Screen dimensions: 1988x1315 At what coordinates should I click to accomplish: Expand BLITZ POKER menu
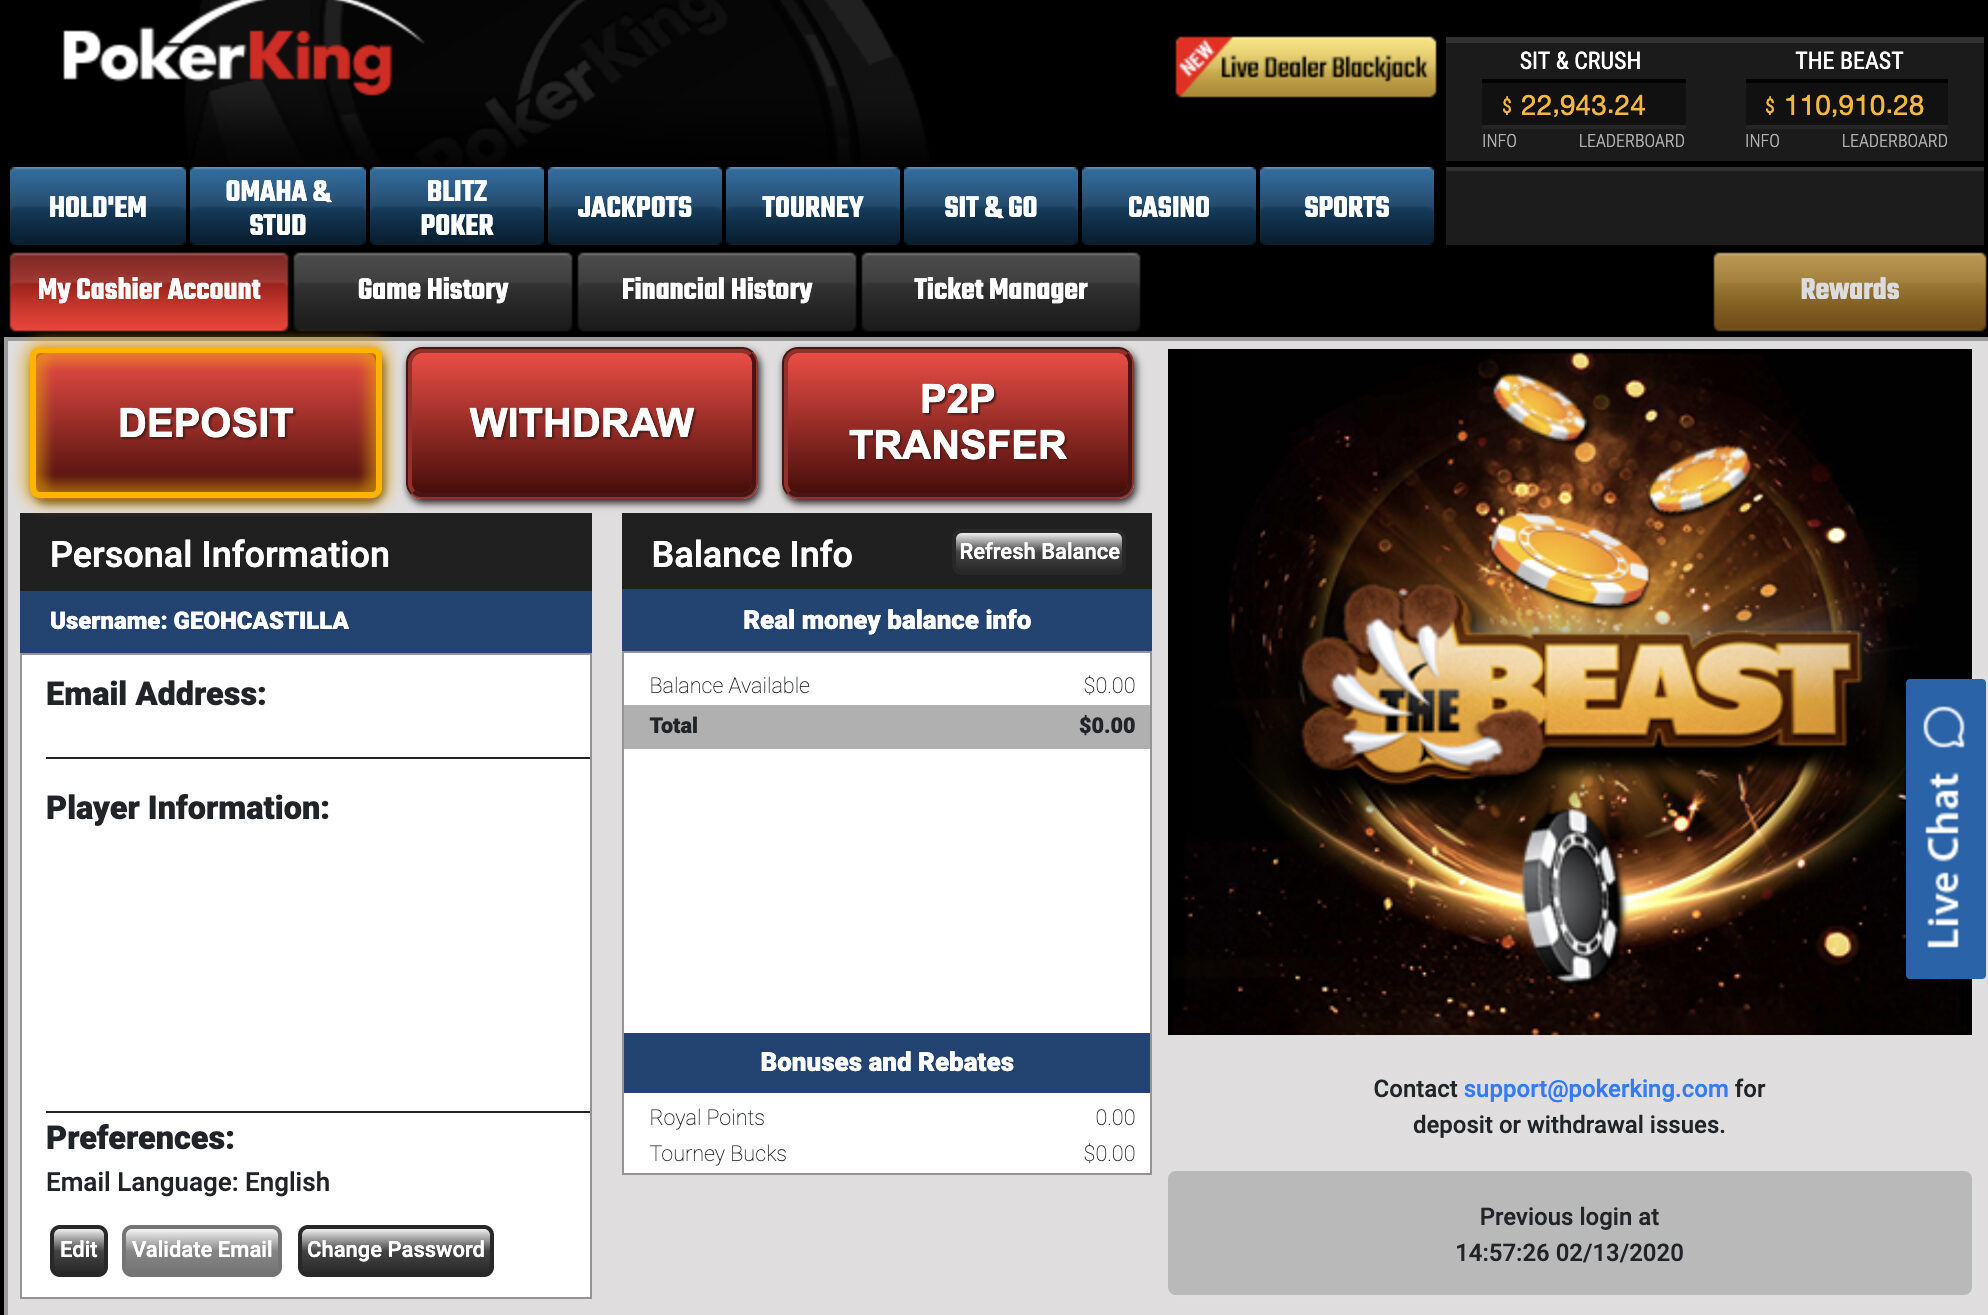click(x=458, y=205)
